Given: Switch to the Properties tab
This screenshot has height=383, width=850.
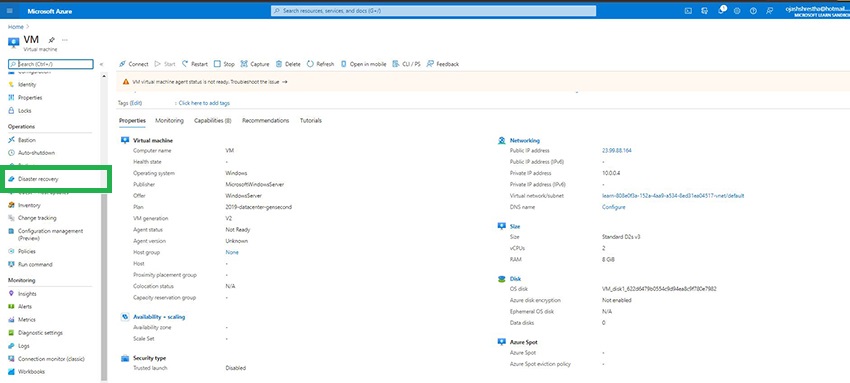Looking at the screenshot, I should [x=132, y=120].
